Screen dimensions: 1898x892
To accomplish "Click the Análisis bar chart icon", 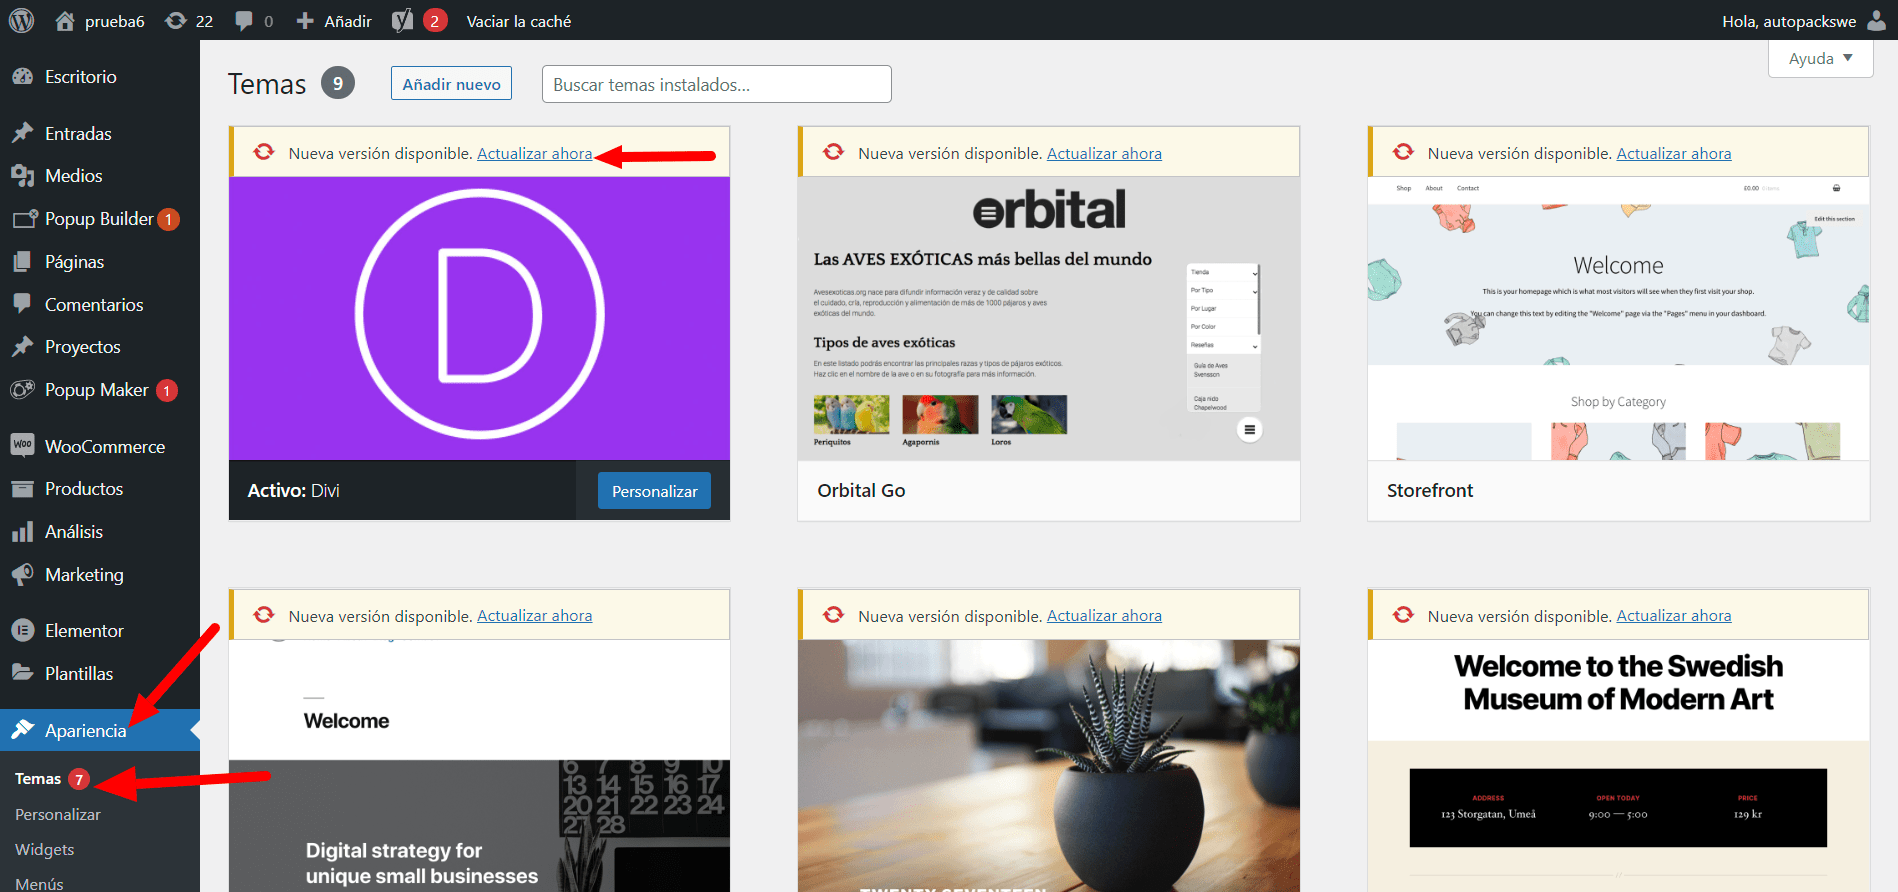I will (23, 532).
